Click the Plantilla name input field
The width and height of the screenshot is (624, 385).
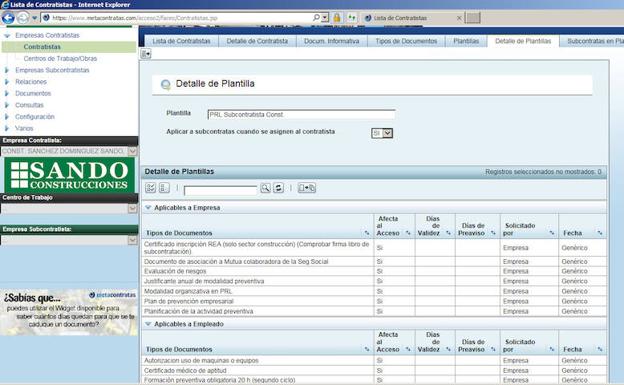301,114
